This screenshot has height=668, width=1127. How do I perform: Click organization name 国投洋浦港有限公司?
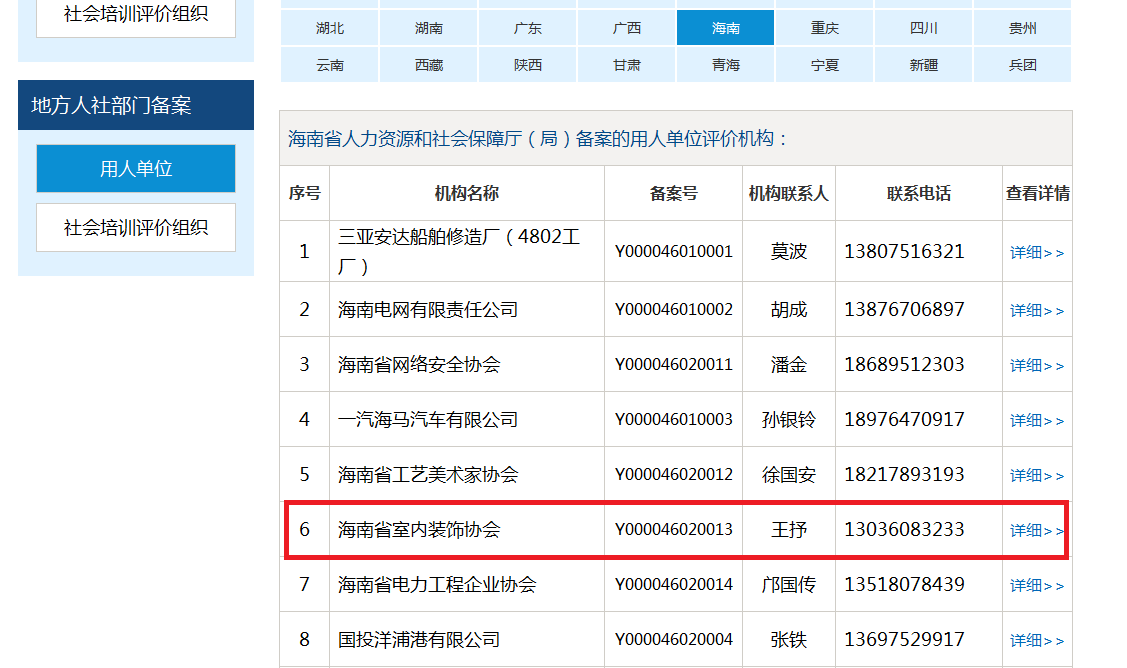tap(419, 639)
